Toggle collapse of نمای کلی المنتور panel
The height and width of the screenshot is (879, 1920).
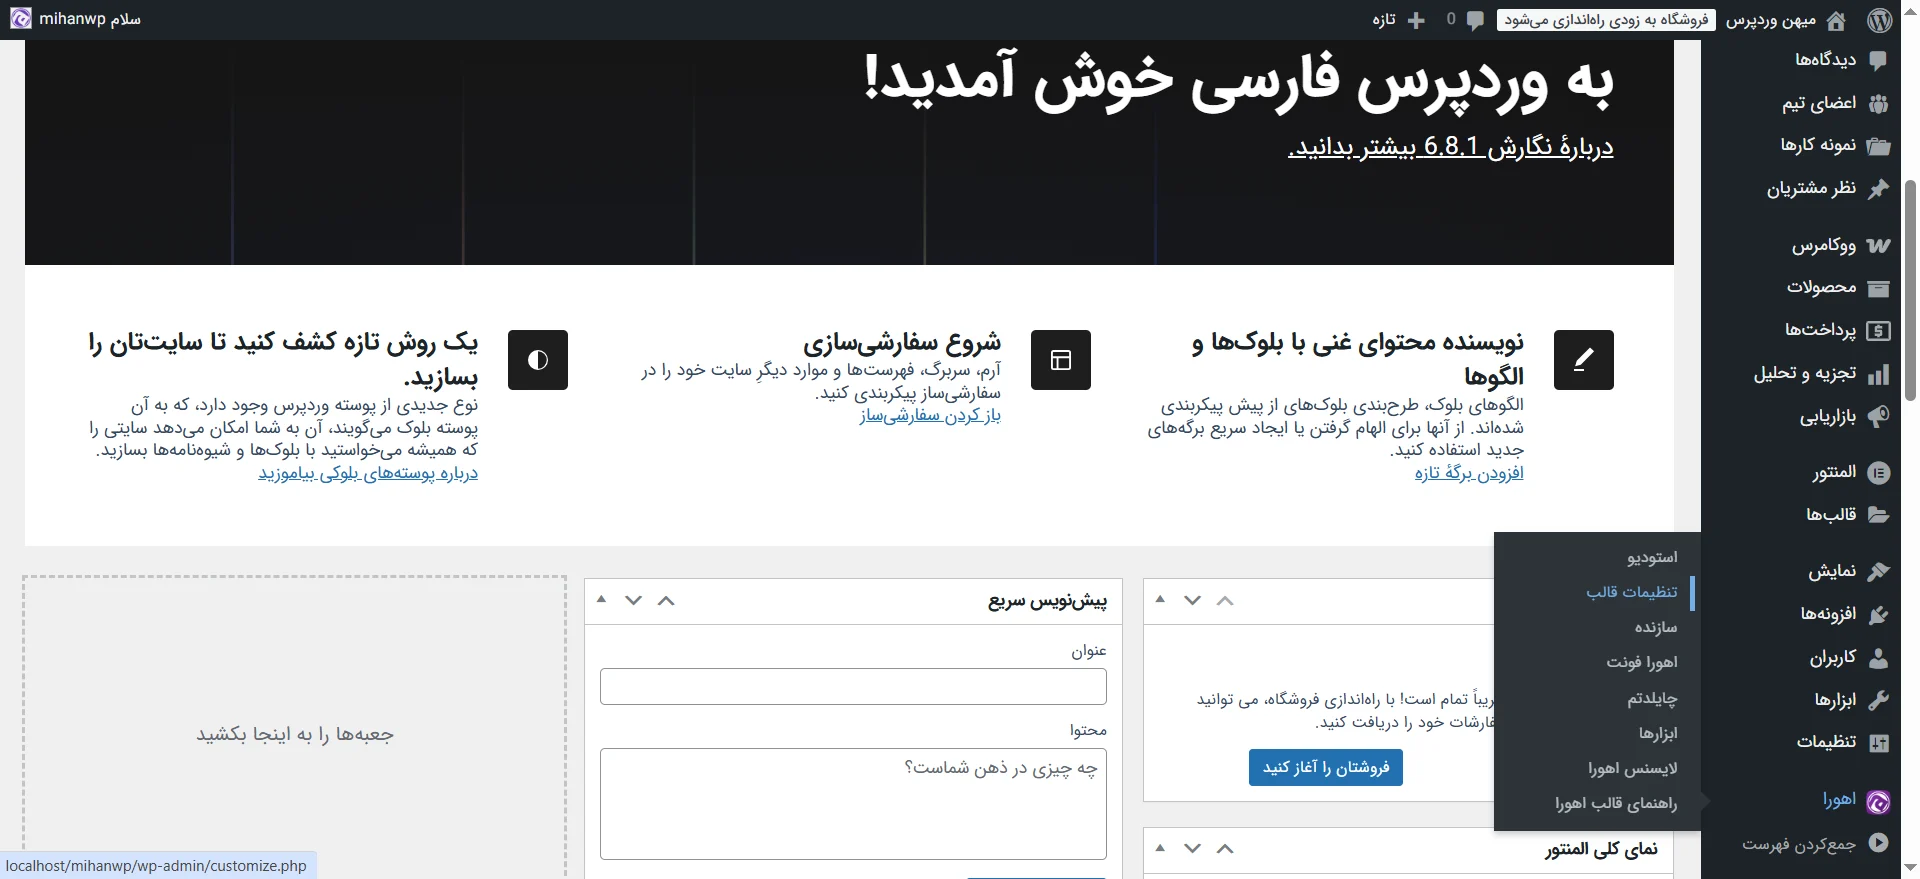(x=1160, y=848)
